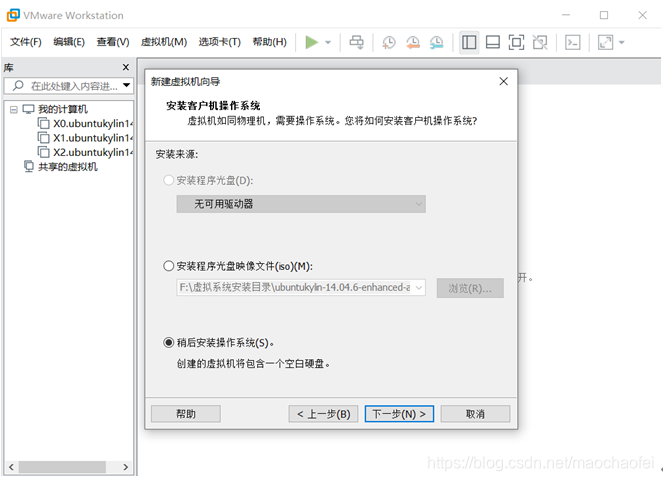663x481 pixels.
Task: Click the green power-on play icon
Action: click(312, 42)
